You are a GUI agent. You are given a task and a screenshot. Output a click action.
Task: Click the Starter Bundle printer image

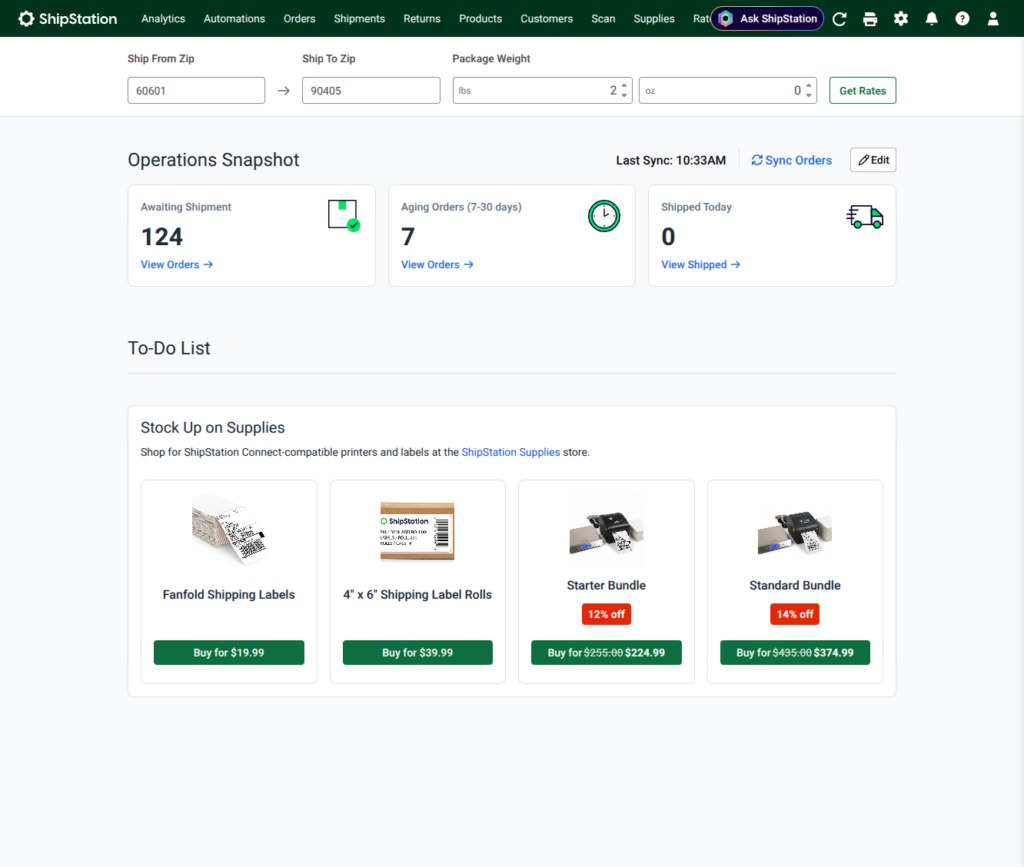606,529
